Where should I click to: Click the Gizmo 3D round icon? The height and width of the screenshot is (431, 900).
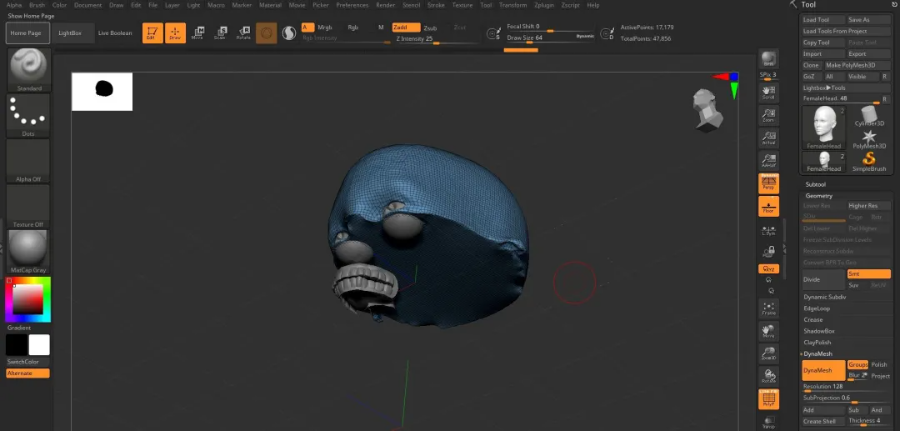tap(266, 33)
